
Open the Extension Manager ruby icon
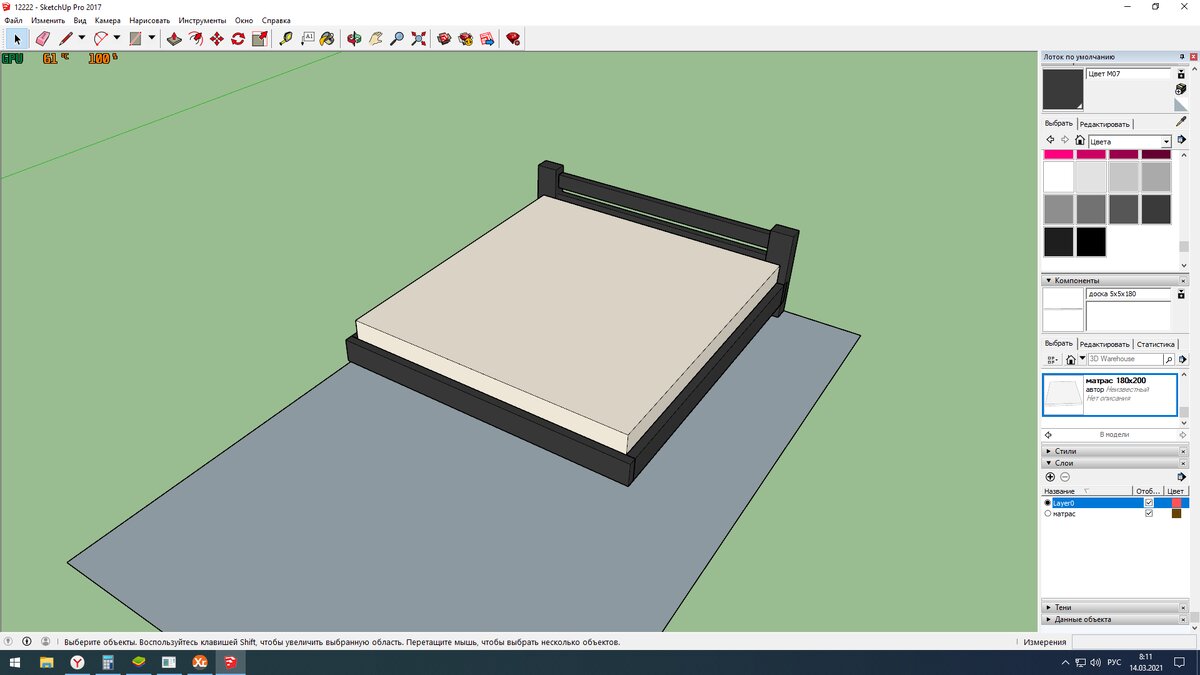513,39
